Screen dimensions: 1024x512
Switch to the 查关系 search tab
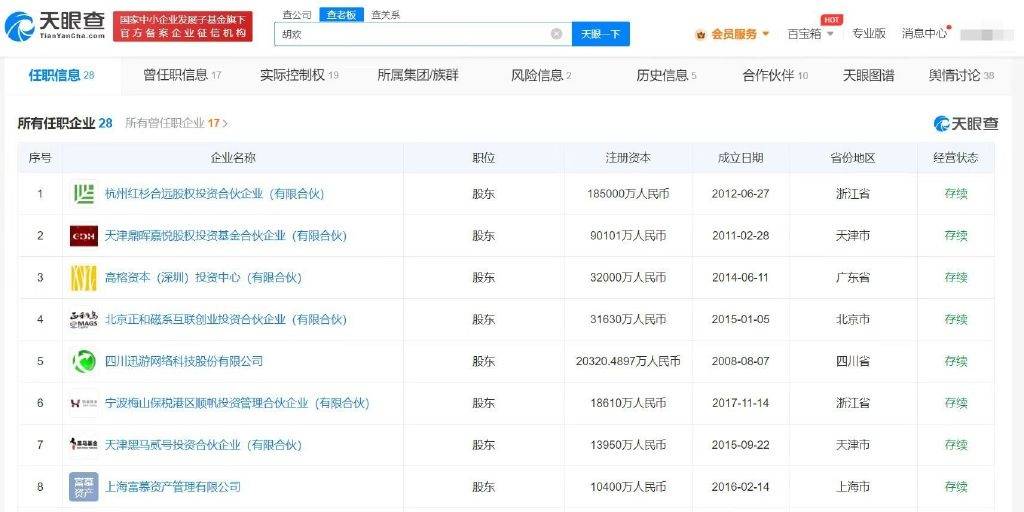(385, 14)
